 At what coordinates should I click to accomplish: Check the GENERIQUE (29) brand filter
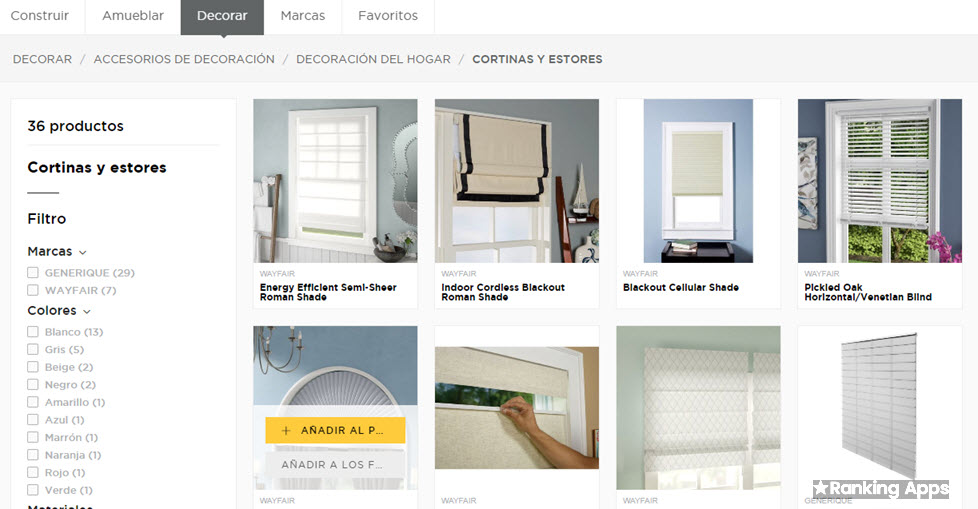click(x=33, y=273)
